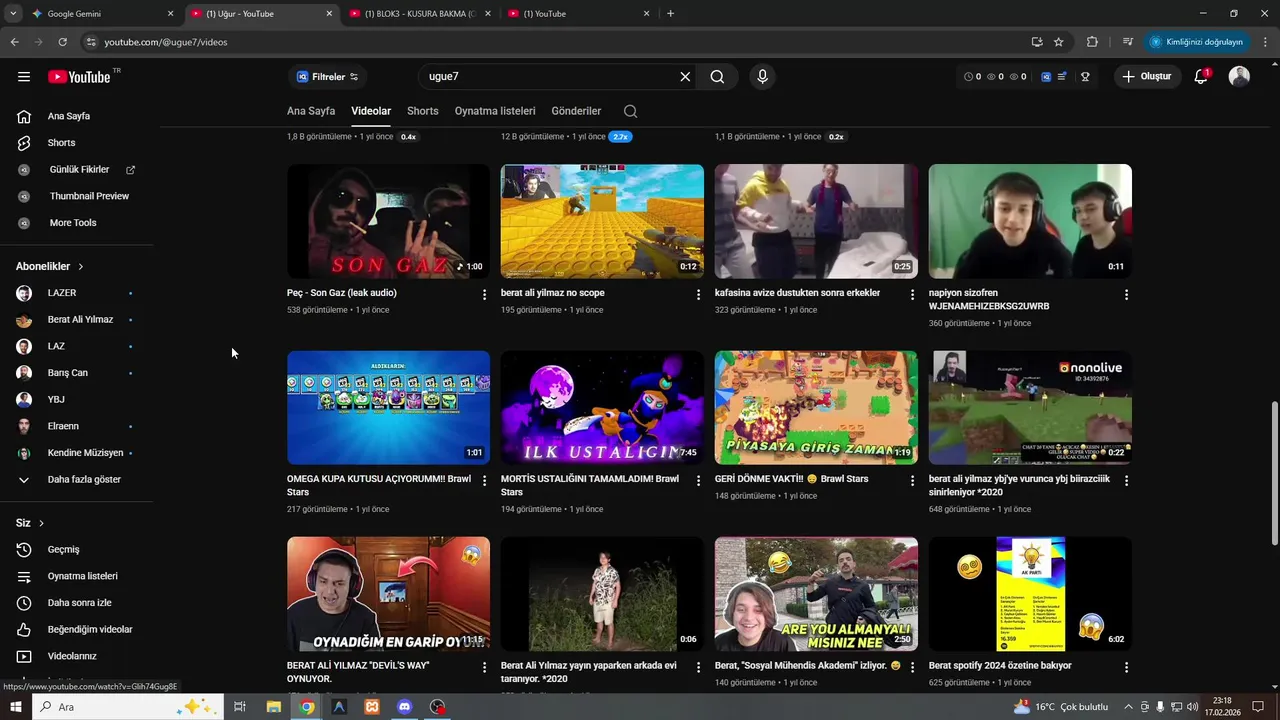Screen dimensions: 1280x720
Task: Open three-dot menu for napiyon sizofren video
Action: click(1126, 294)
